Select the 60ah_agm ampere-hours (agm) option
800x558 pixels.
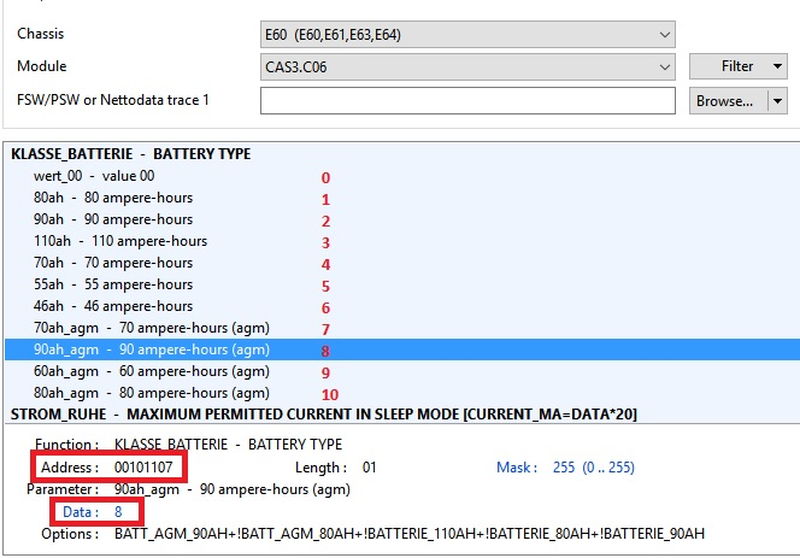(x=151, y=371)
